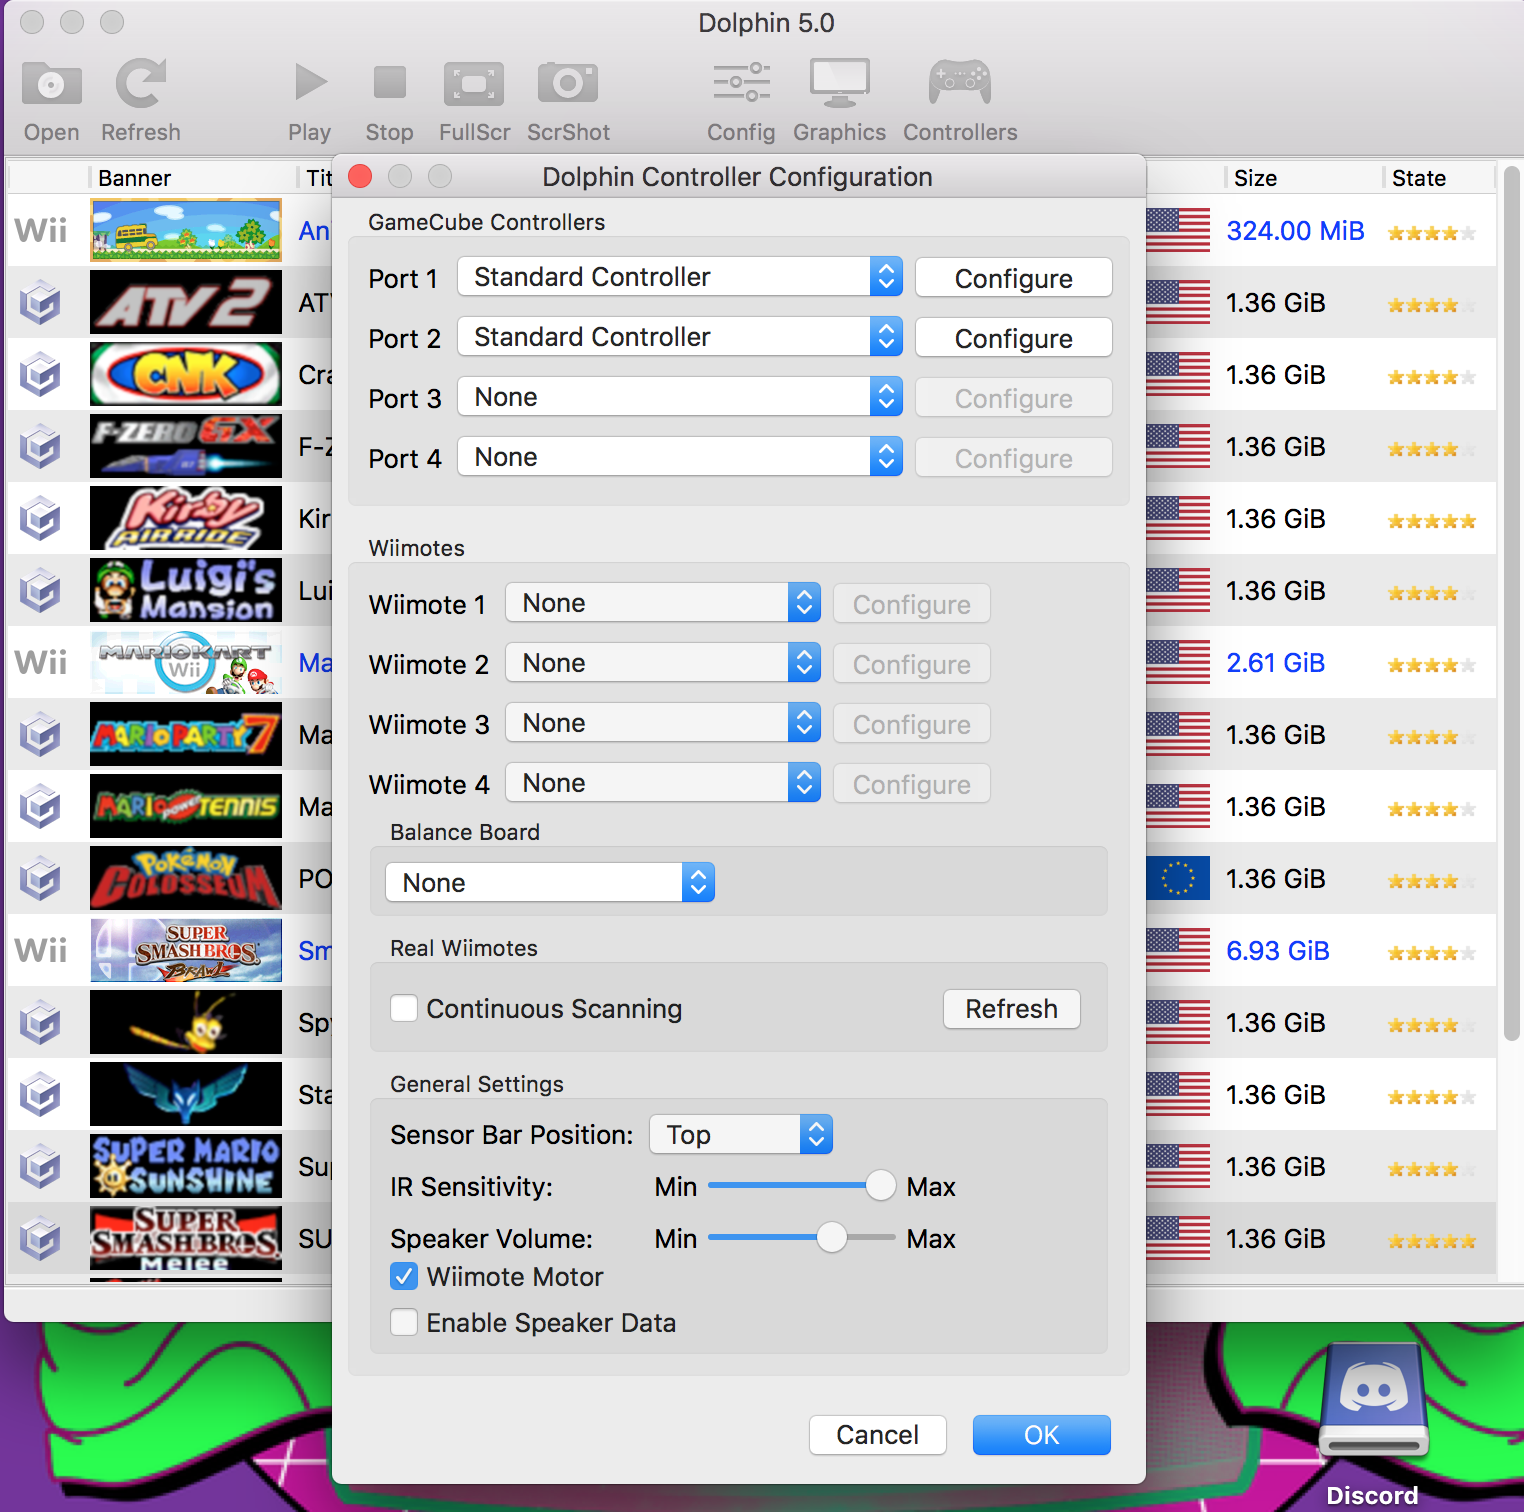This screenshot has height=1512, width=1524.
Task: Confirm the dialog with OK
Action: click(1041, 1435)
